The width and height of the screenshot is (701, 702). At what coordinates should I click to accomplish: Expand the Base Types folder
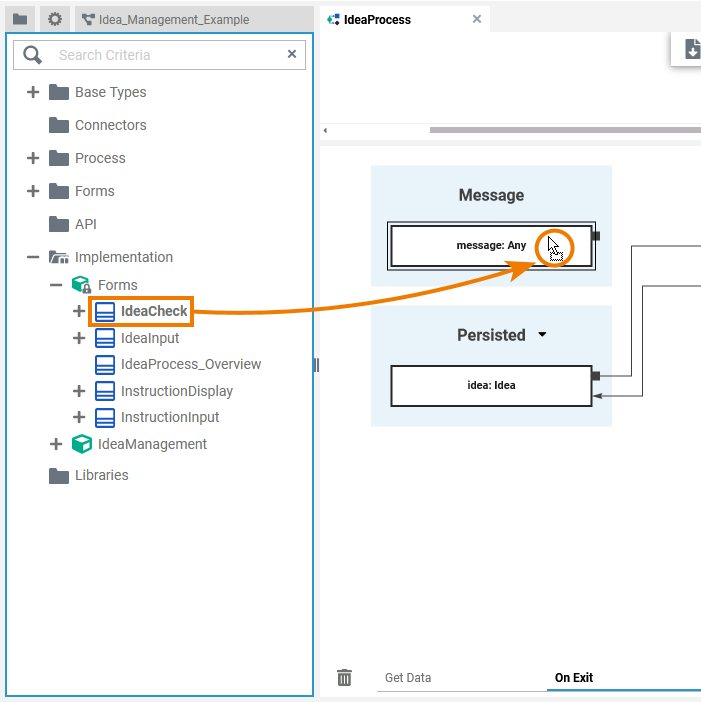(x=33, y=92)
